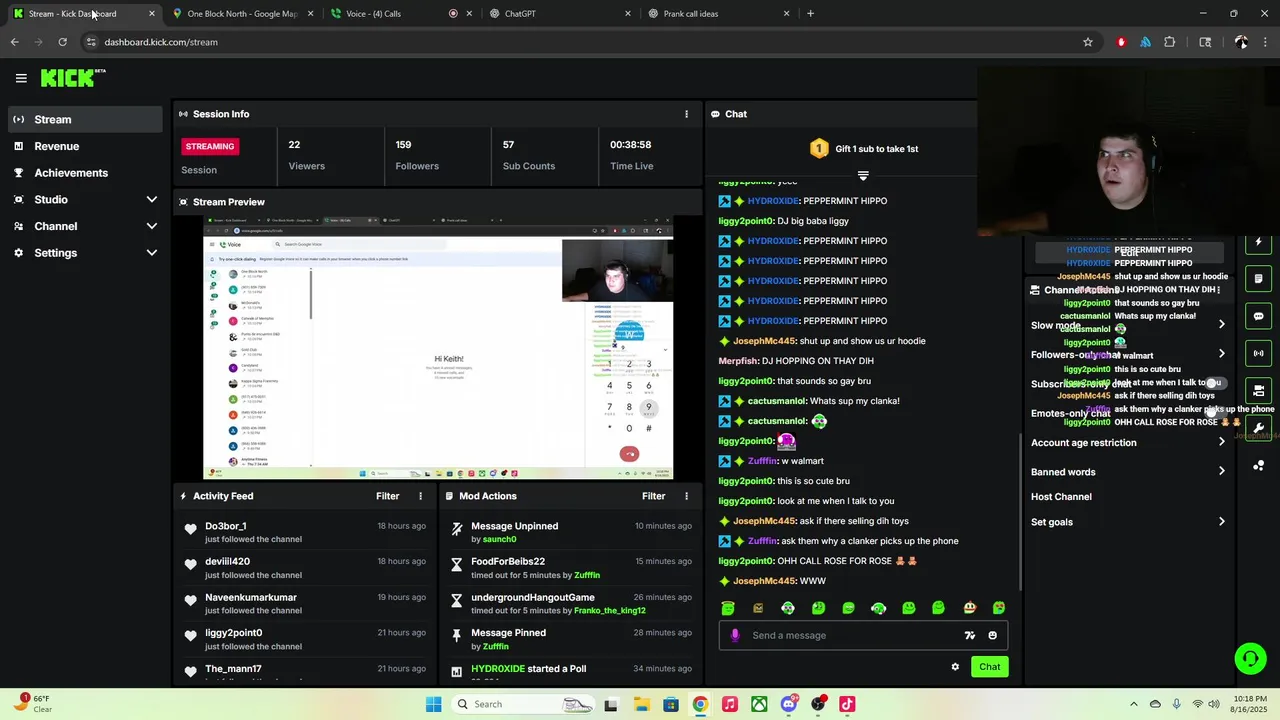Open the hamburger menu beside Kick logo
The width and height of the screenshot is (1280, 720).
click(x=21, y=78)
